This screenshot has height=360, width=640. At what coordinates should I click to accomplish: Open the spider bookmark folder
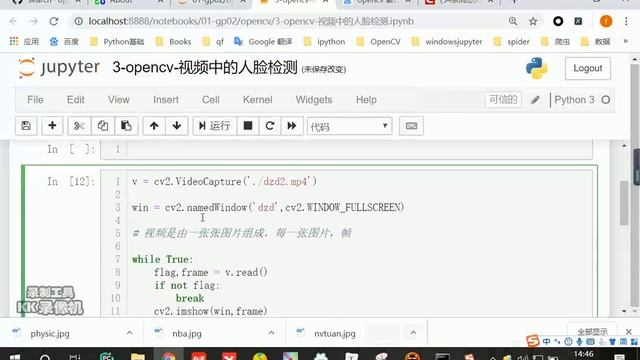click(511, 42)
